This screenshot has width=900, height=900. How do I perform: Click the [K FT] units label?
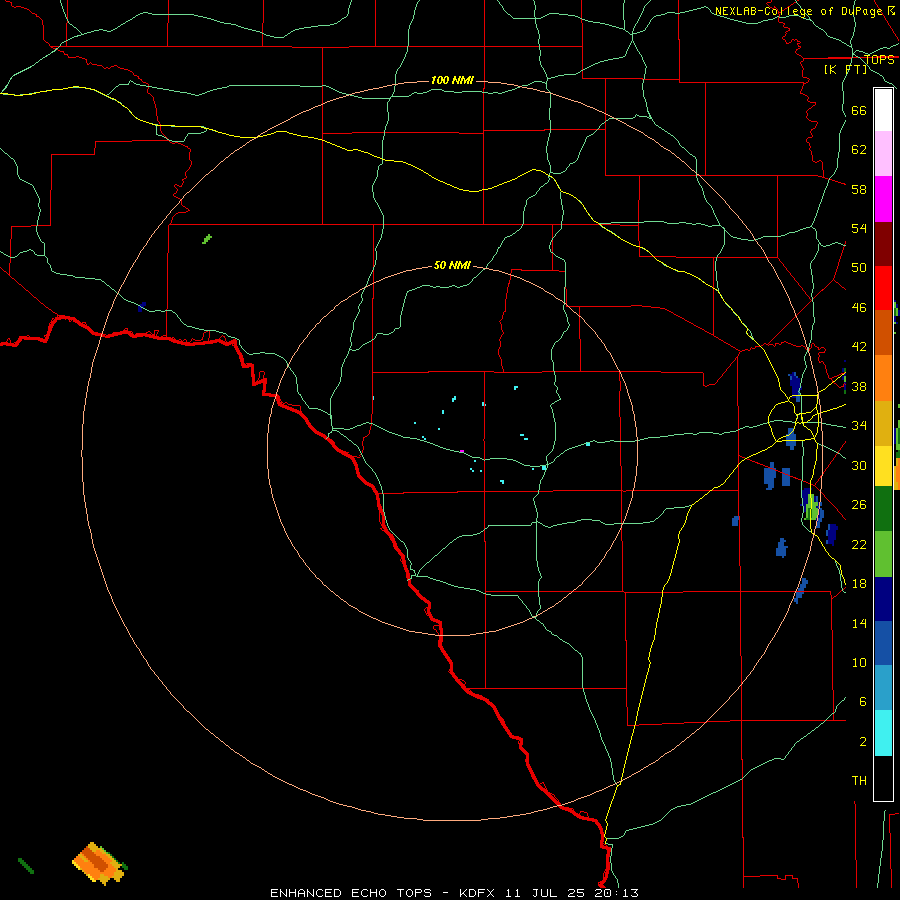[845, 69]
